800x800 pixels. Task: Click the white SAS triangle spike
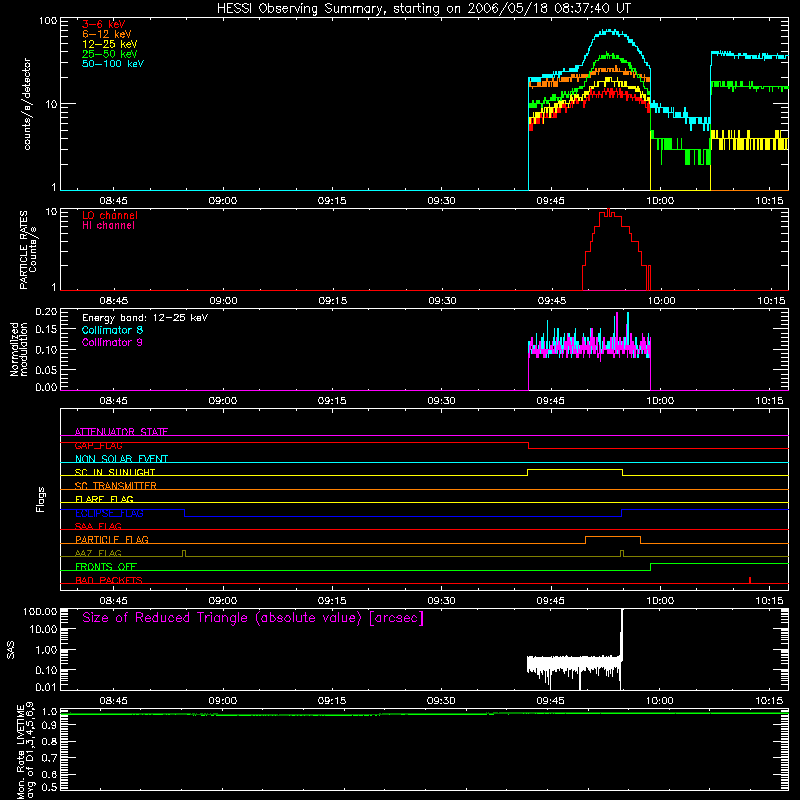coord(621,633)
